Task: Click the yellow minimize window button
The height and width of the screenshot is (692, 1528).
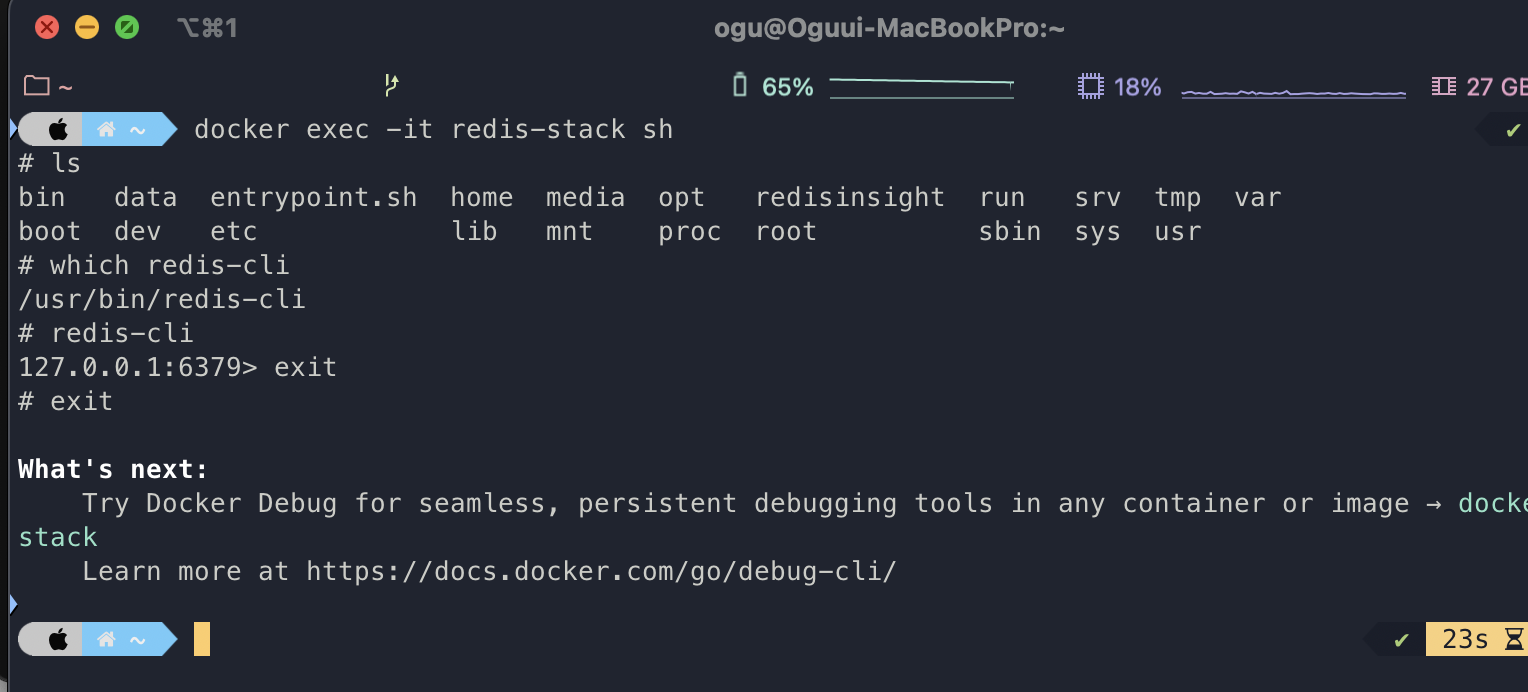Action: pos(87,27)
